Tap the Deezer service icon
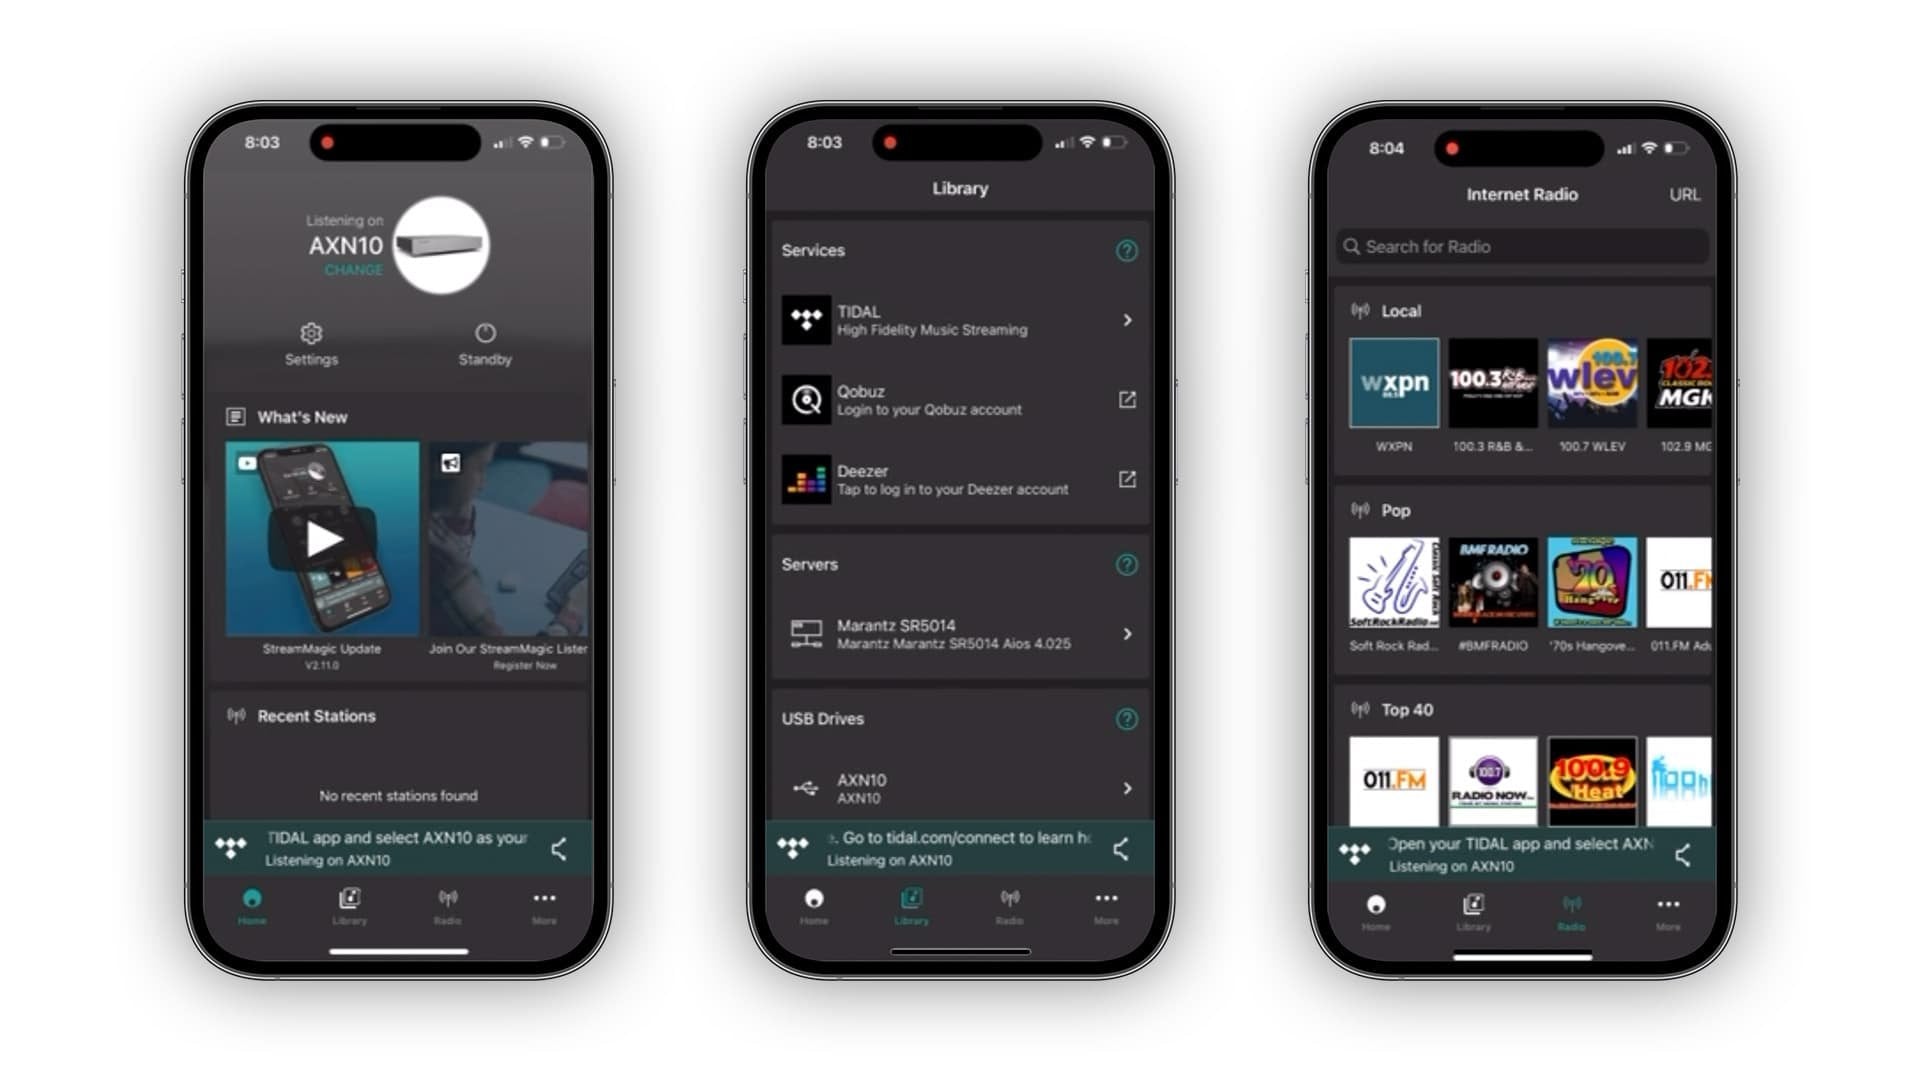The width and height of the screenshot is (1920, 1080). tap(807, 479)
